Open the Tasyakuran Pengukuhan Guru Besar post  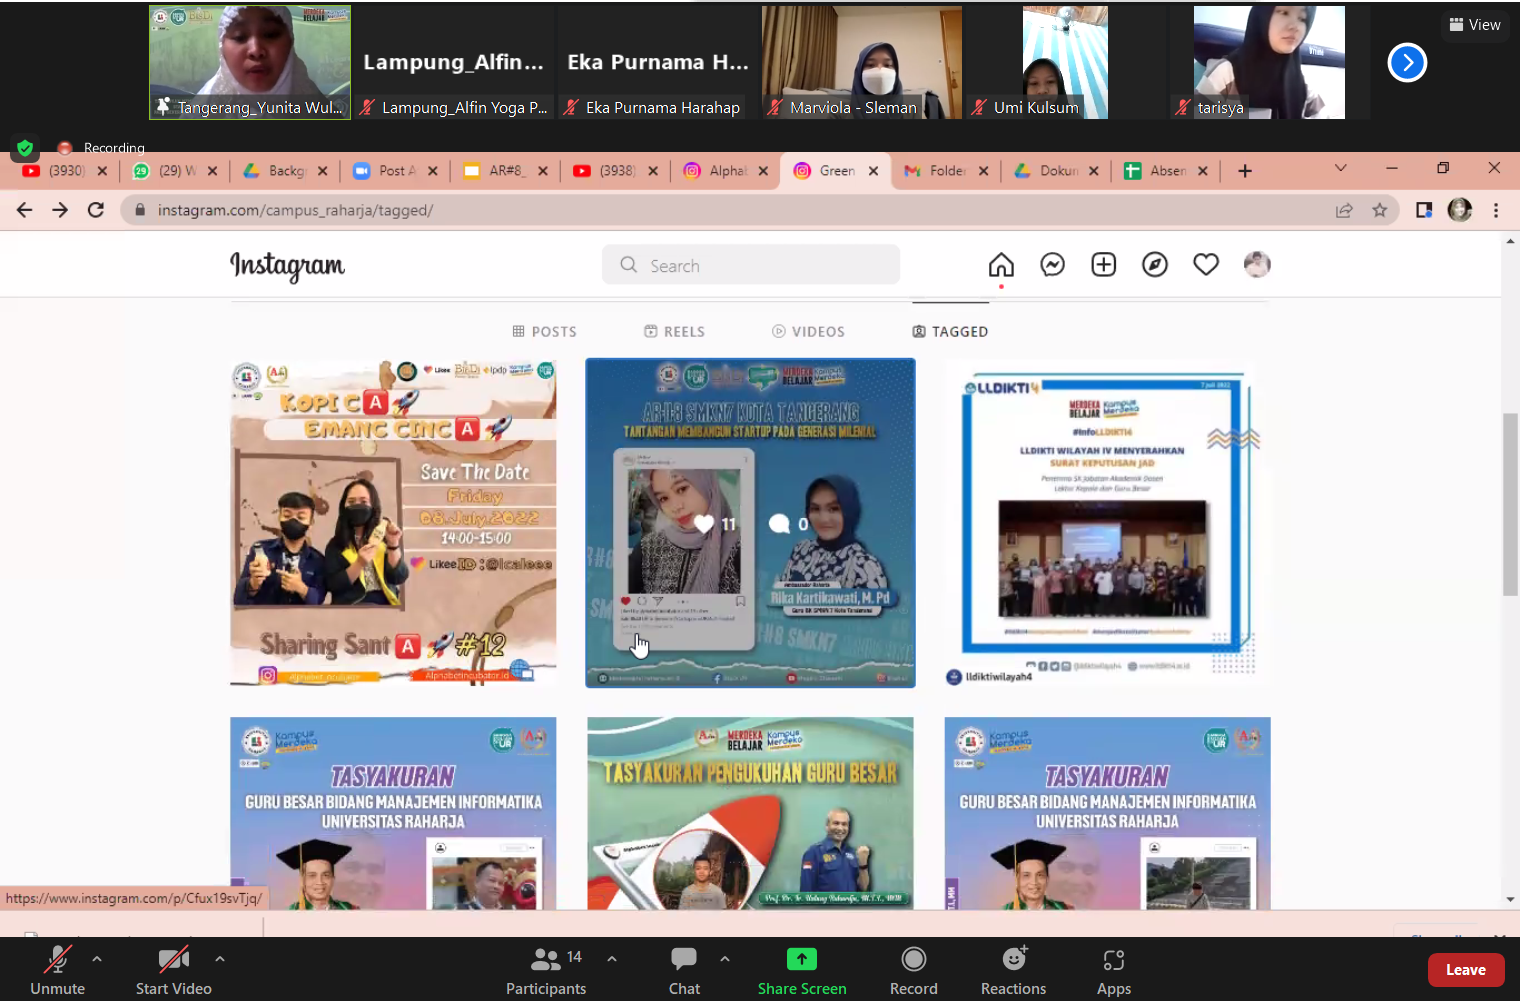tap(750, 813)
